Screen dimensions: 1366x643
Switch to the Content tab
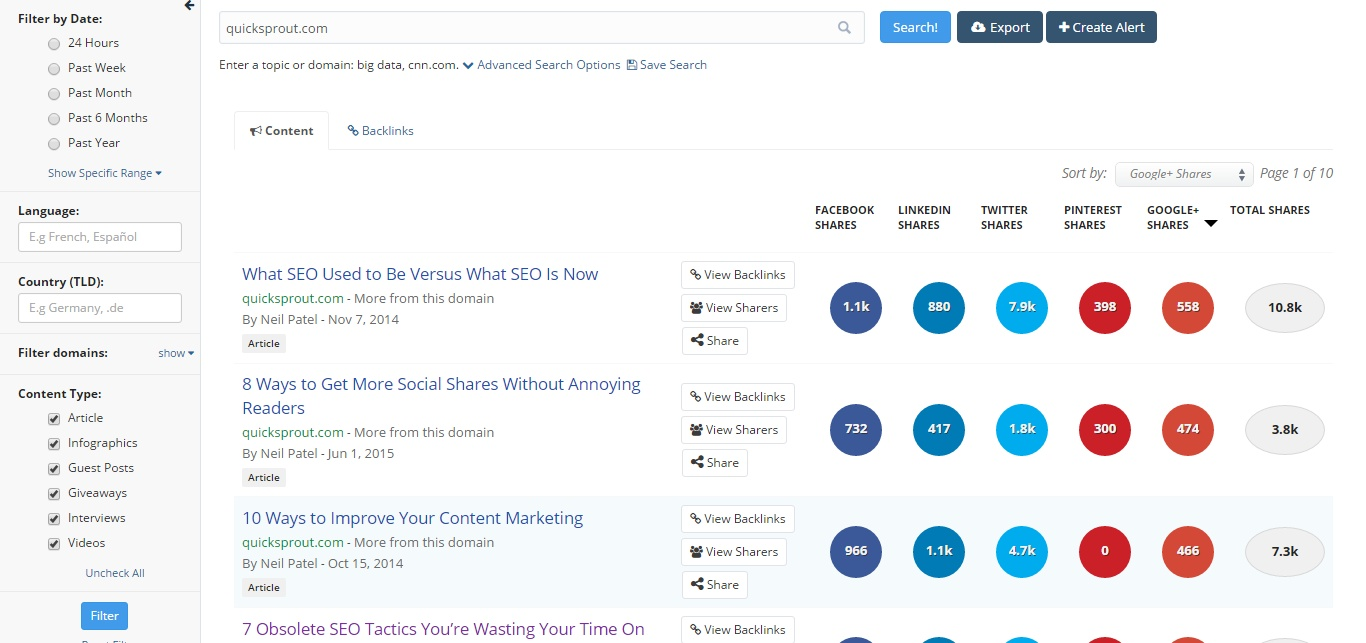tap(281, 131)
